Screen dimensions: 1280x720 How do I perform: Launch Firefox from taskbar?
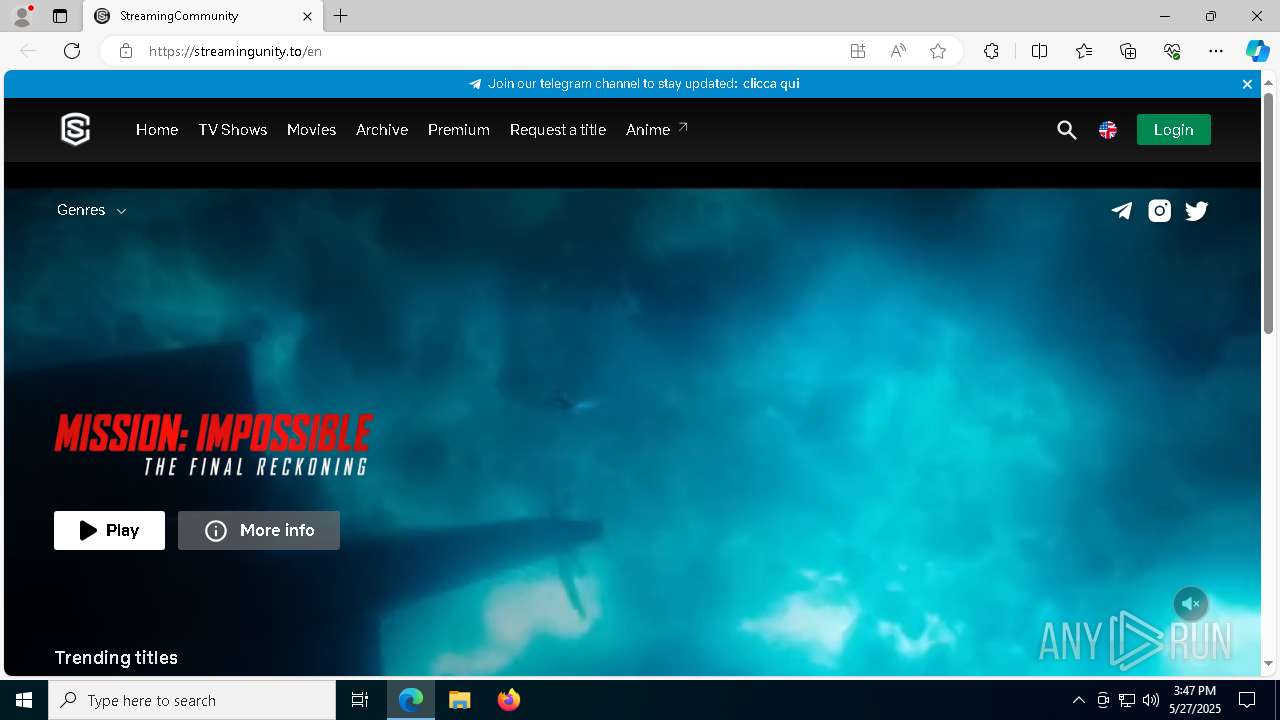[509, 700]
